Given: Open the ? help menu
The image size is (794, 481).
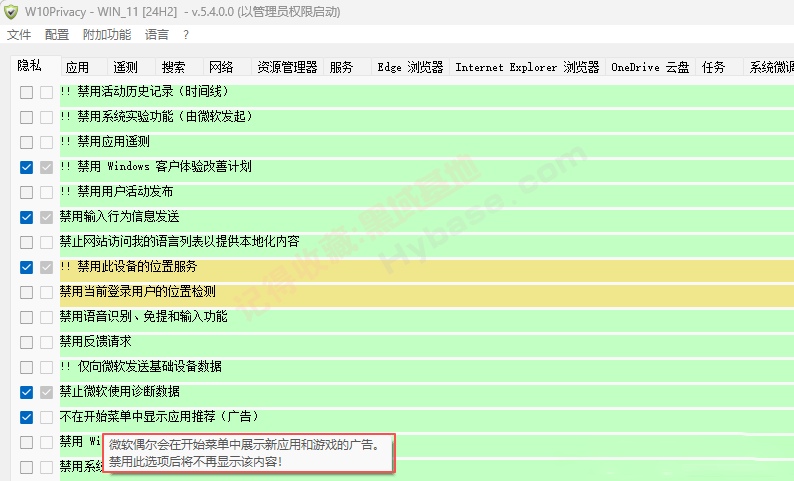Looking at the screenshot, I should [186, 34].
